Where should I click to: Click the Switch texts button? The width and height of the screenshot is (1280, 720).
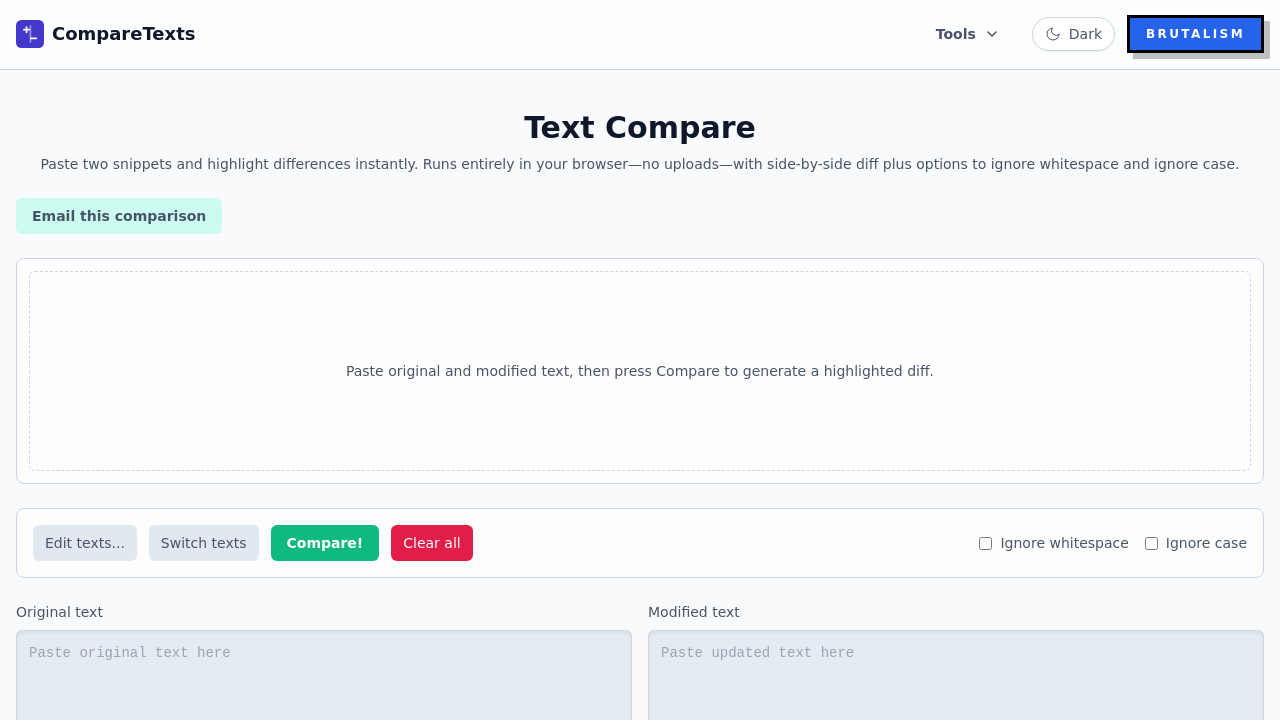coord(204,543)
